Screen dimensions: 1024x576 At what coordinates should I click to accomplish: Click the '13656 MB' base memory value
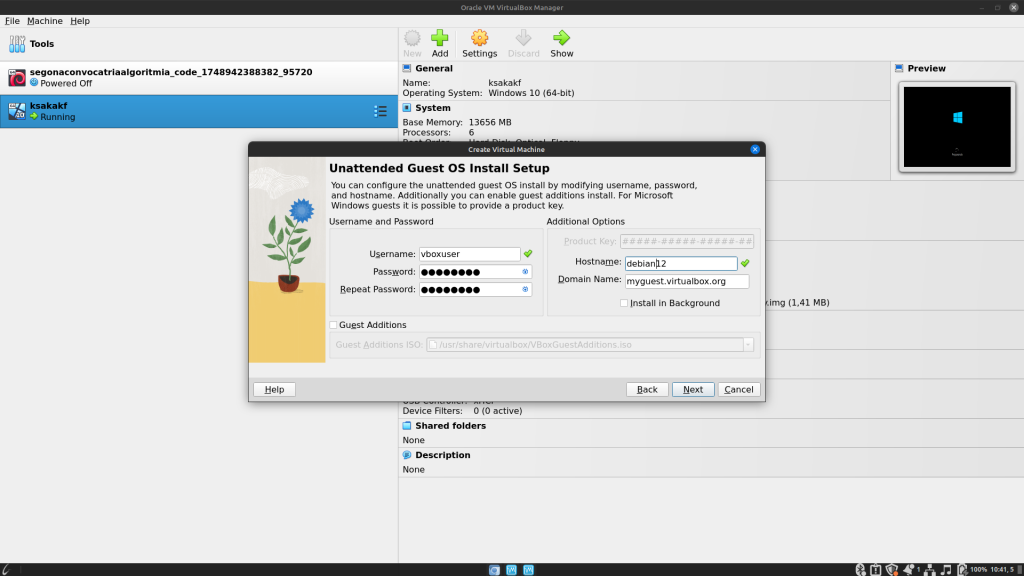490,122
